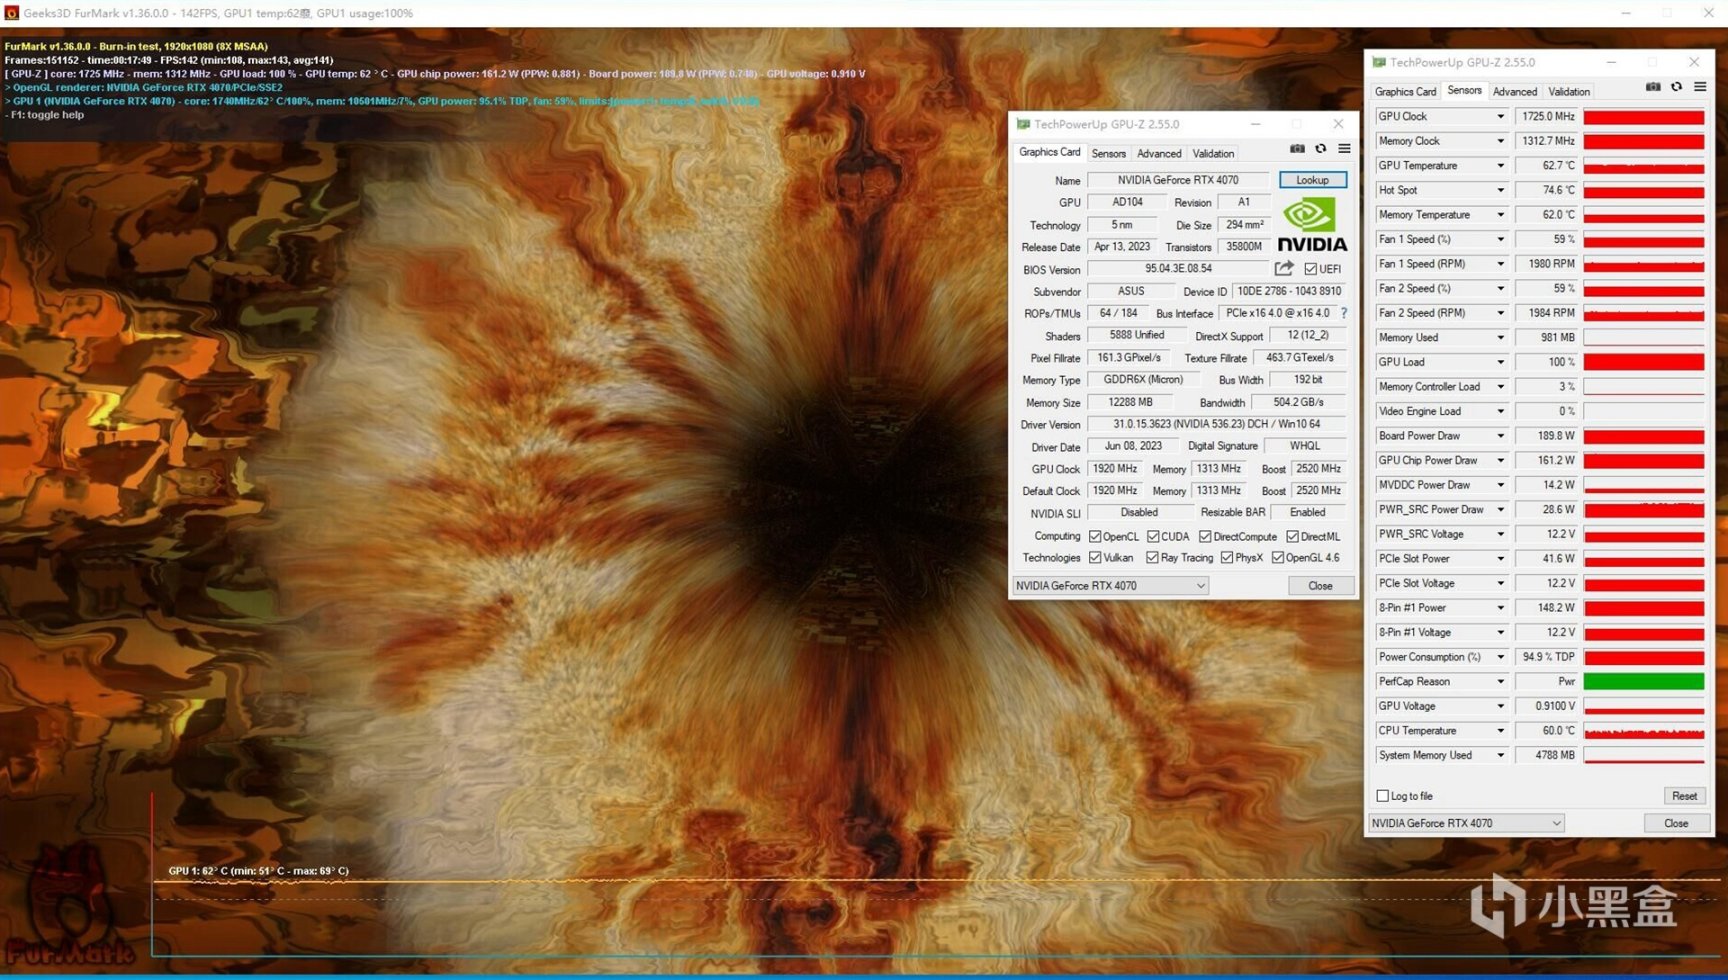
Task: Open the hamburger menu in GPU-Z Sensors window
Action: tap(1700, 87)
